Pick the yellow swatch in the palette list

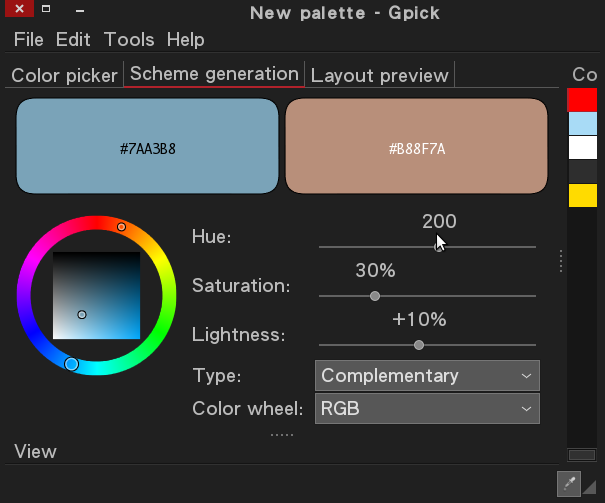582,196
